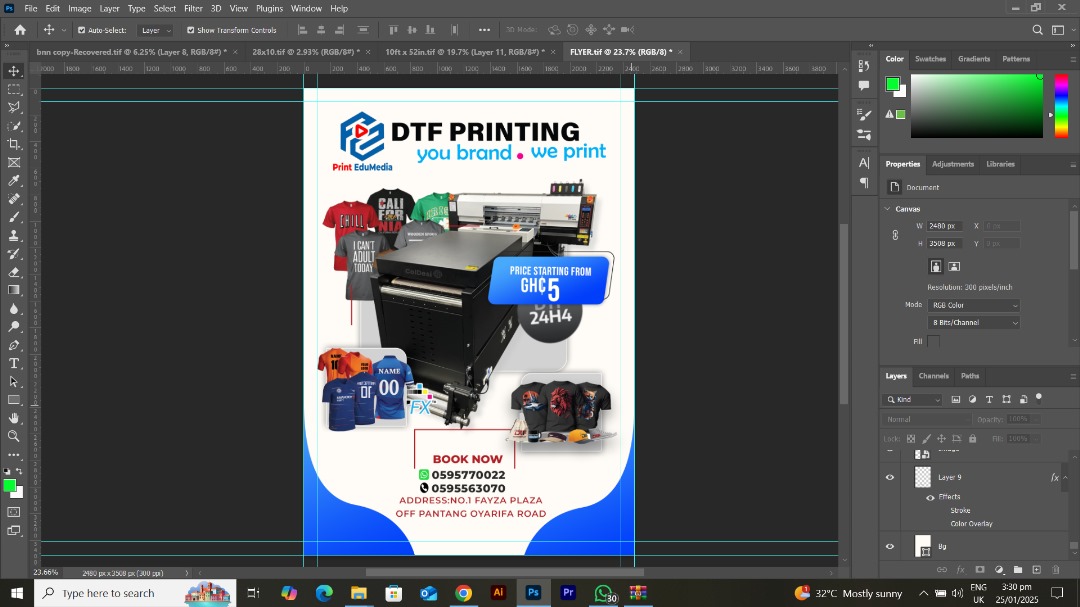
Task: Click the three-dots more options button in options bar
Action: (x=484, y=30)
